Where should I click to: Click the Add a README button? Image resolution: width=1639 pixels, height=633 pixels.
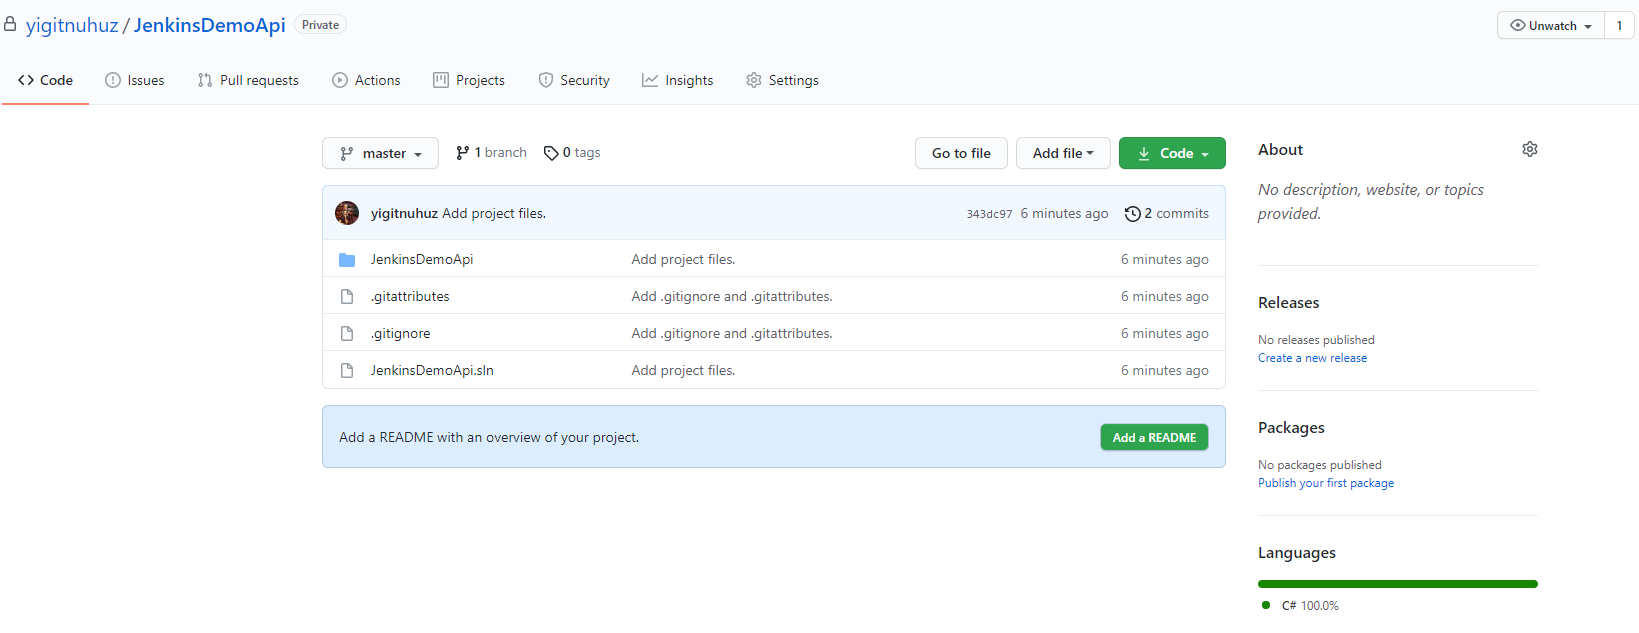pyautogui.click(x=1154, y=437)
